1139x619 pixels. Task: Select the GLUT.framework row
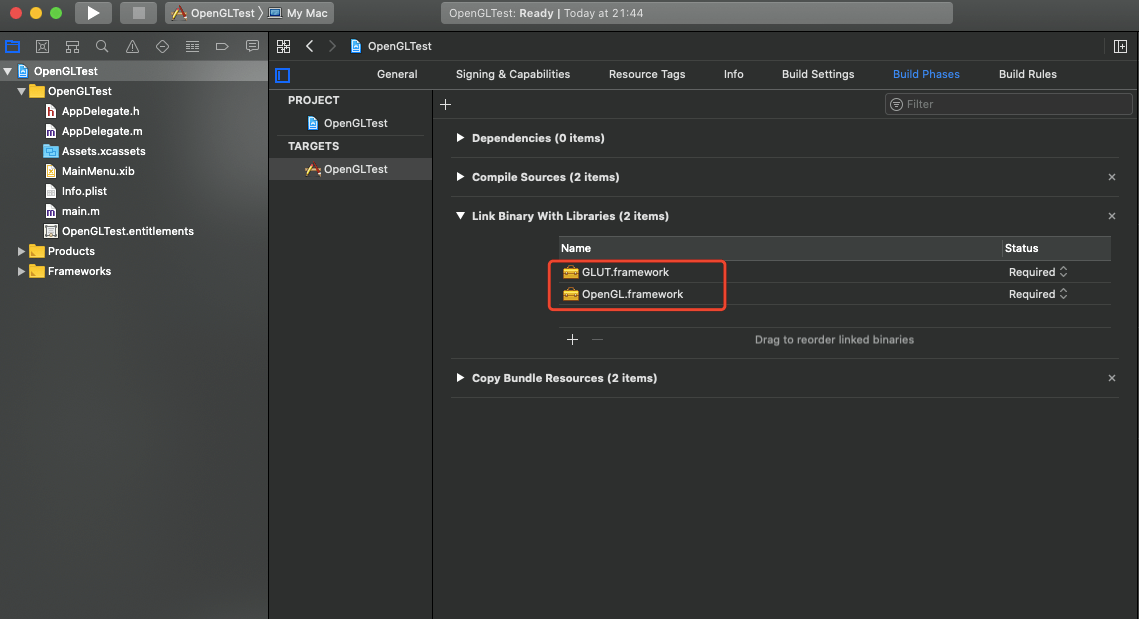[x=835, y=272]
